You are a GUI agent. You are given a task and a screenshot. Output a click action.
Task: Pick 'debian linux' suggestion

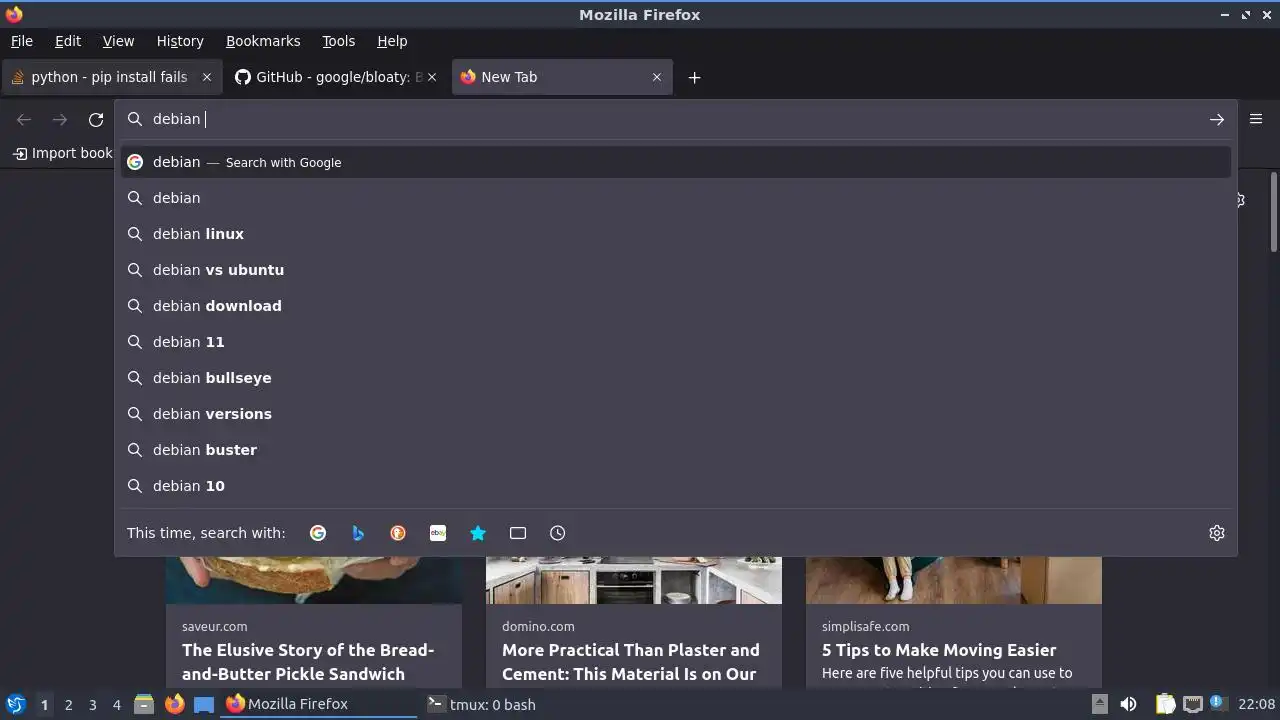[676, 234]
